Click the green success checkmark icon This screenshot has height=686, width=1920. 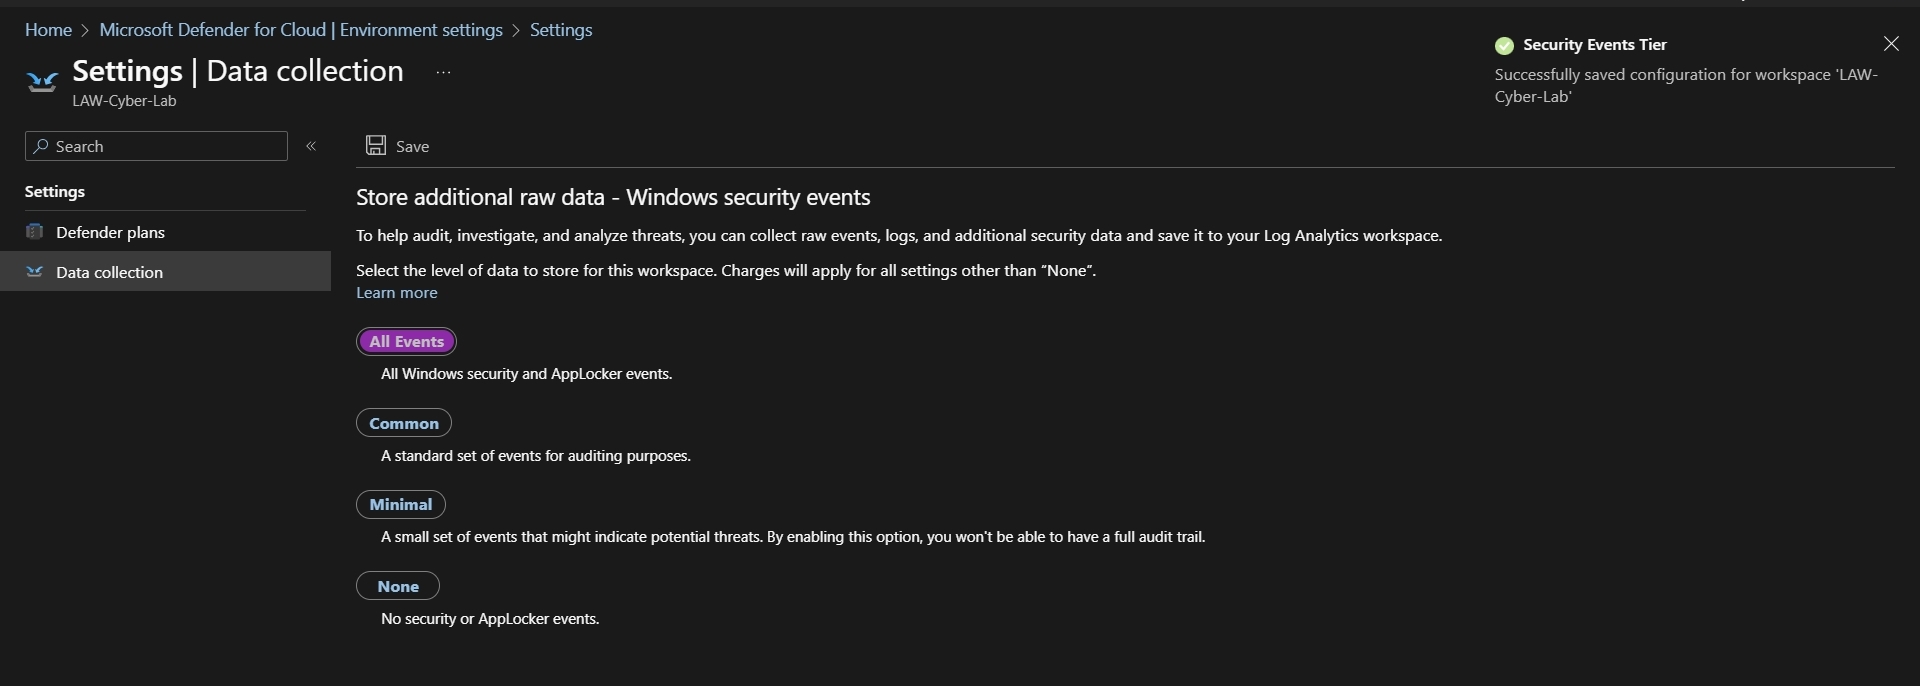(x=1504, y=45)
